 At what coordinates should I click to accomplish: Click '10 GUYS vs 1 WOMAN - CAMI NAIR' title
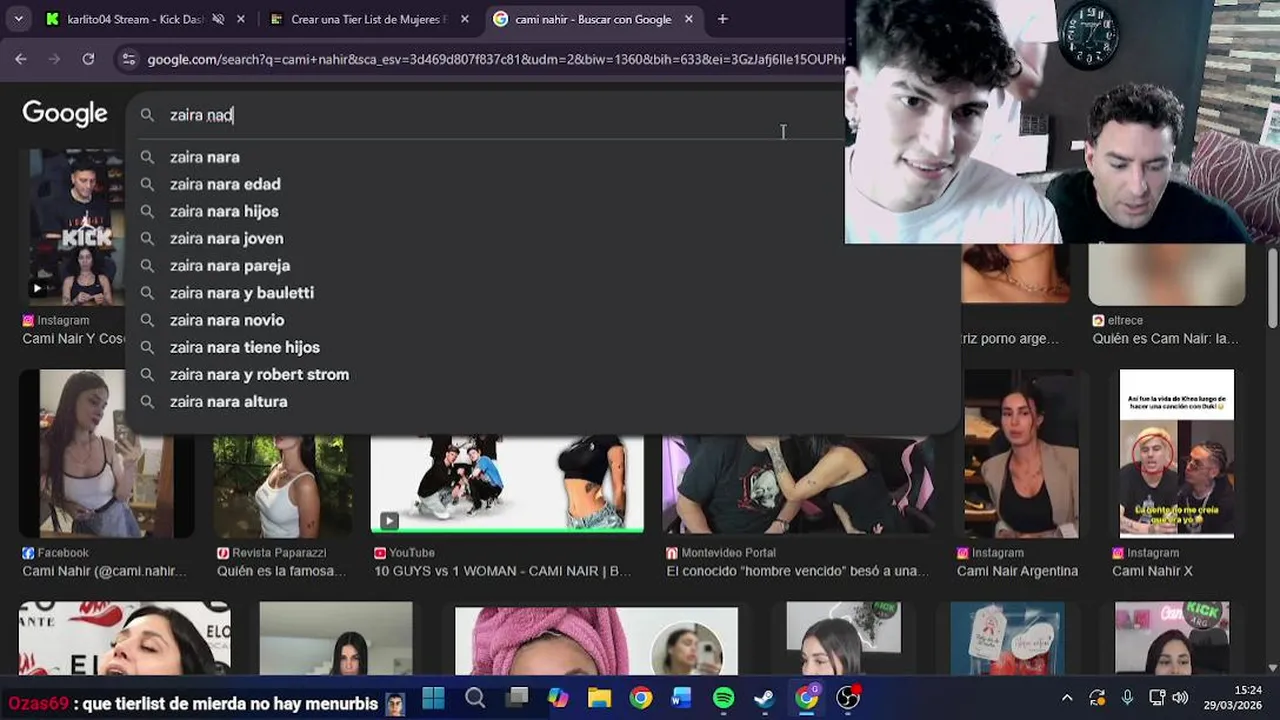[503, 571]
